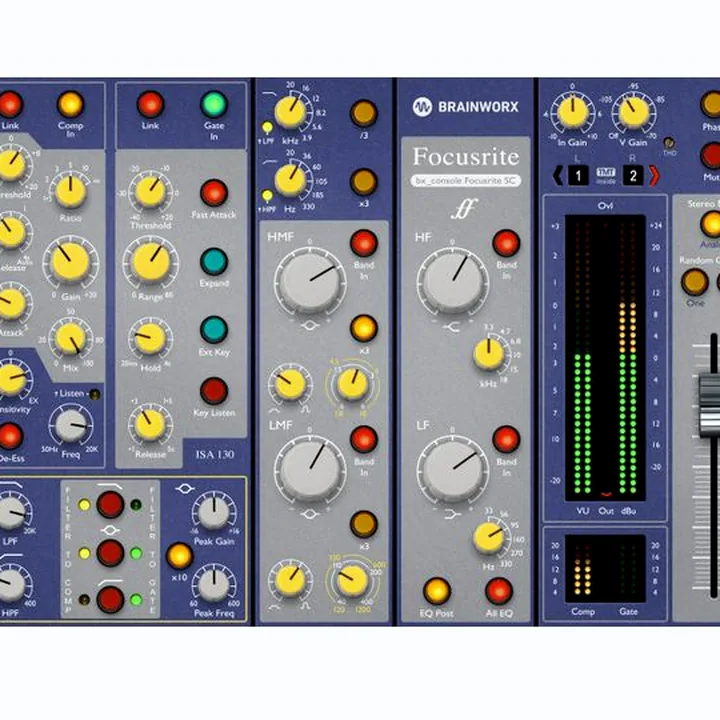Click the THD indicator light
This screenshot has height=720, width=720.
pyautogui.click(x=669, y=143)
